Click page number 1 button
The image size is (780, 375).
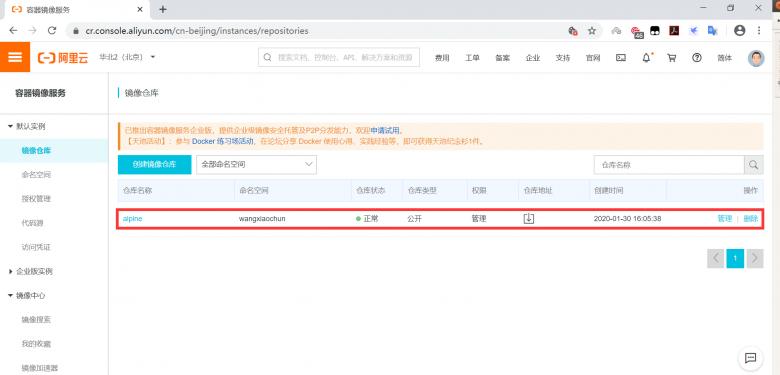pos(735,258)
